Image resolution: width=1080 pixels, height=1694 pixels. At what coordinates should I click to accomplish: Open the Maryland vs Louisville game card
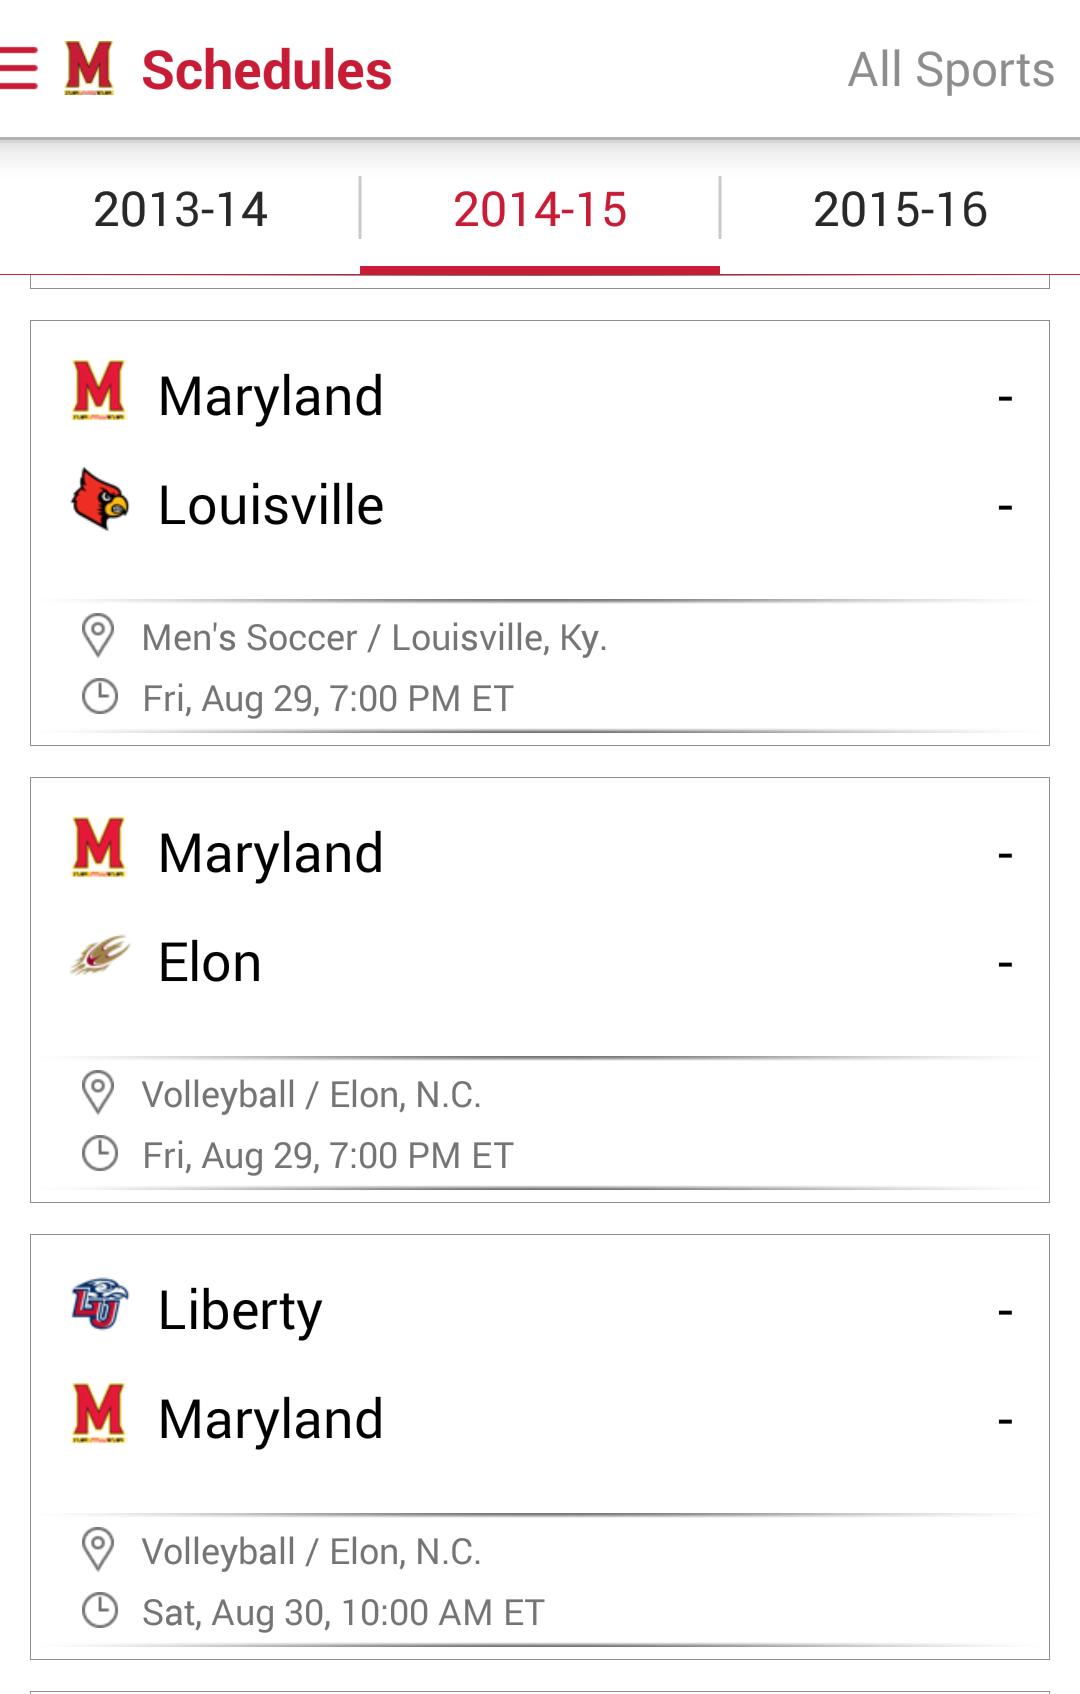pyautogui.click(x=540, y=450)
